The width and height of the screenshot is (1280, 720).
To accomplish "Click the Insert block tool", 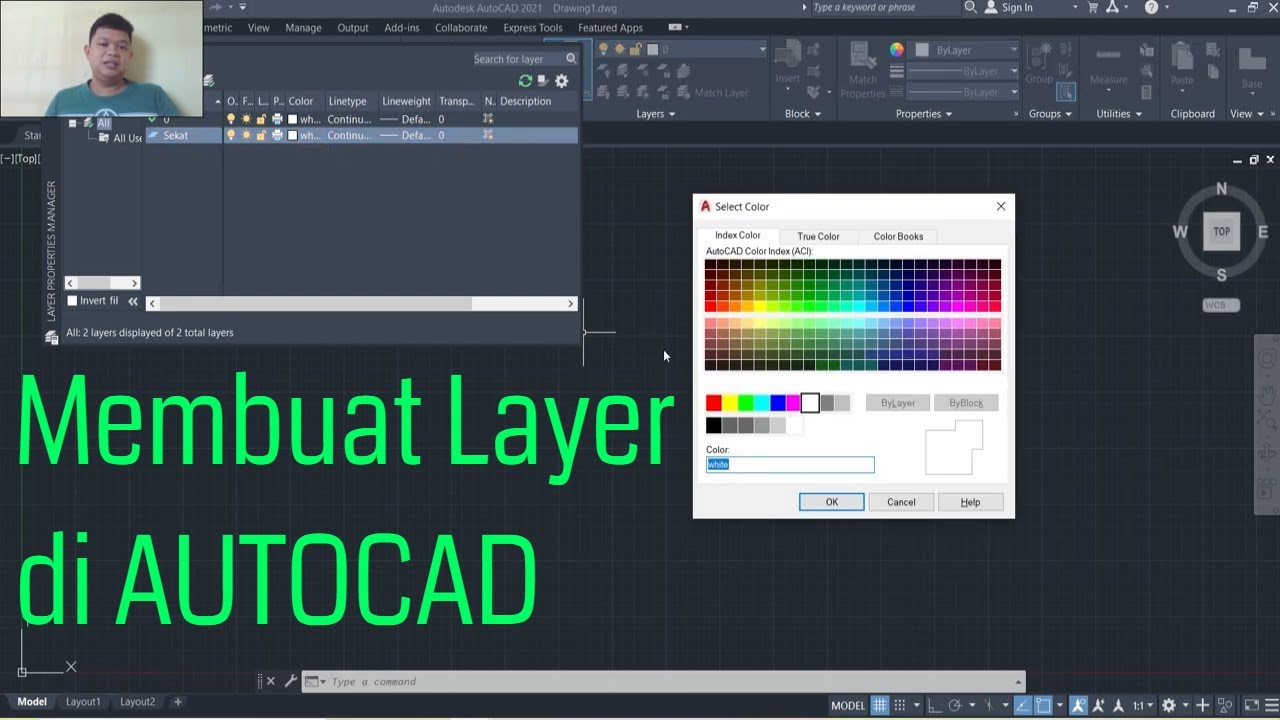I will (x=788, y=64).
